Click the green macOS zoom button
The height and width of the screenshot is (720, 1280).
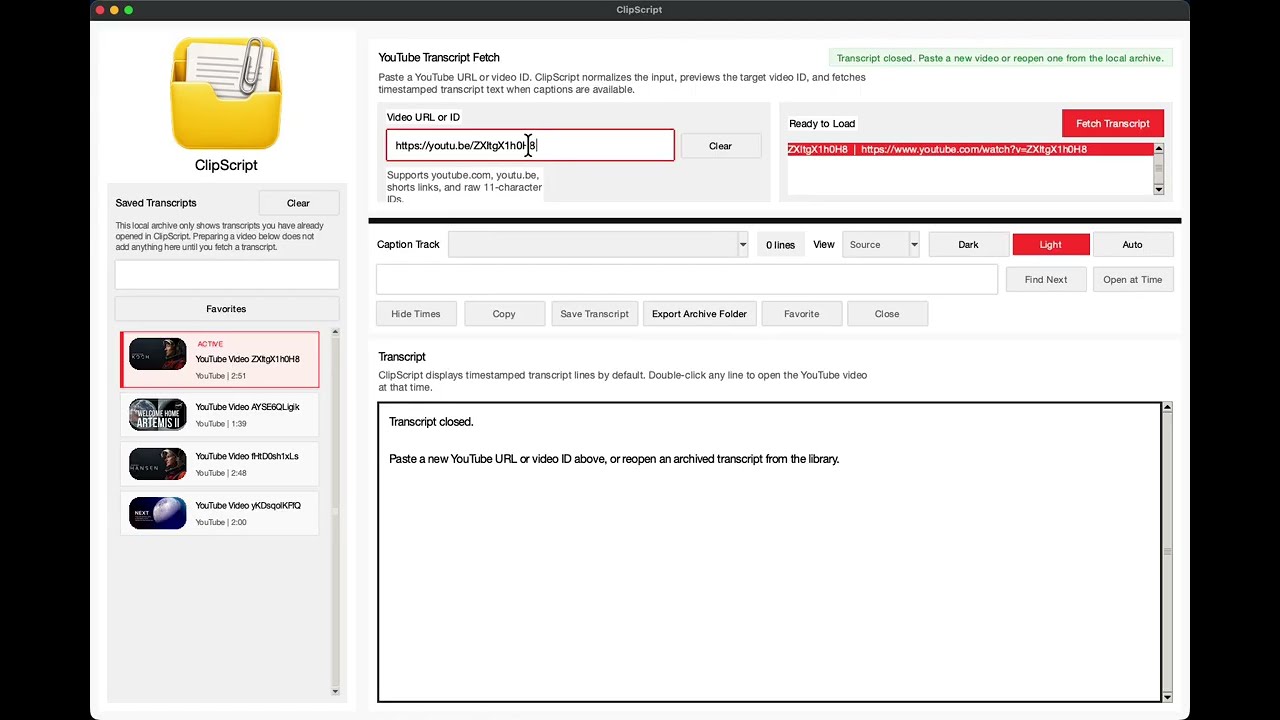128,10
